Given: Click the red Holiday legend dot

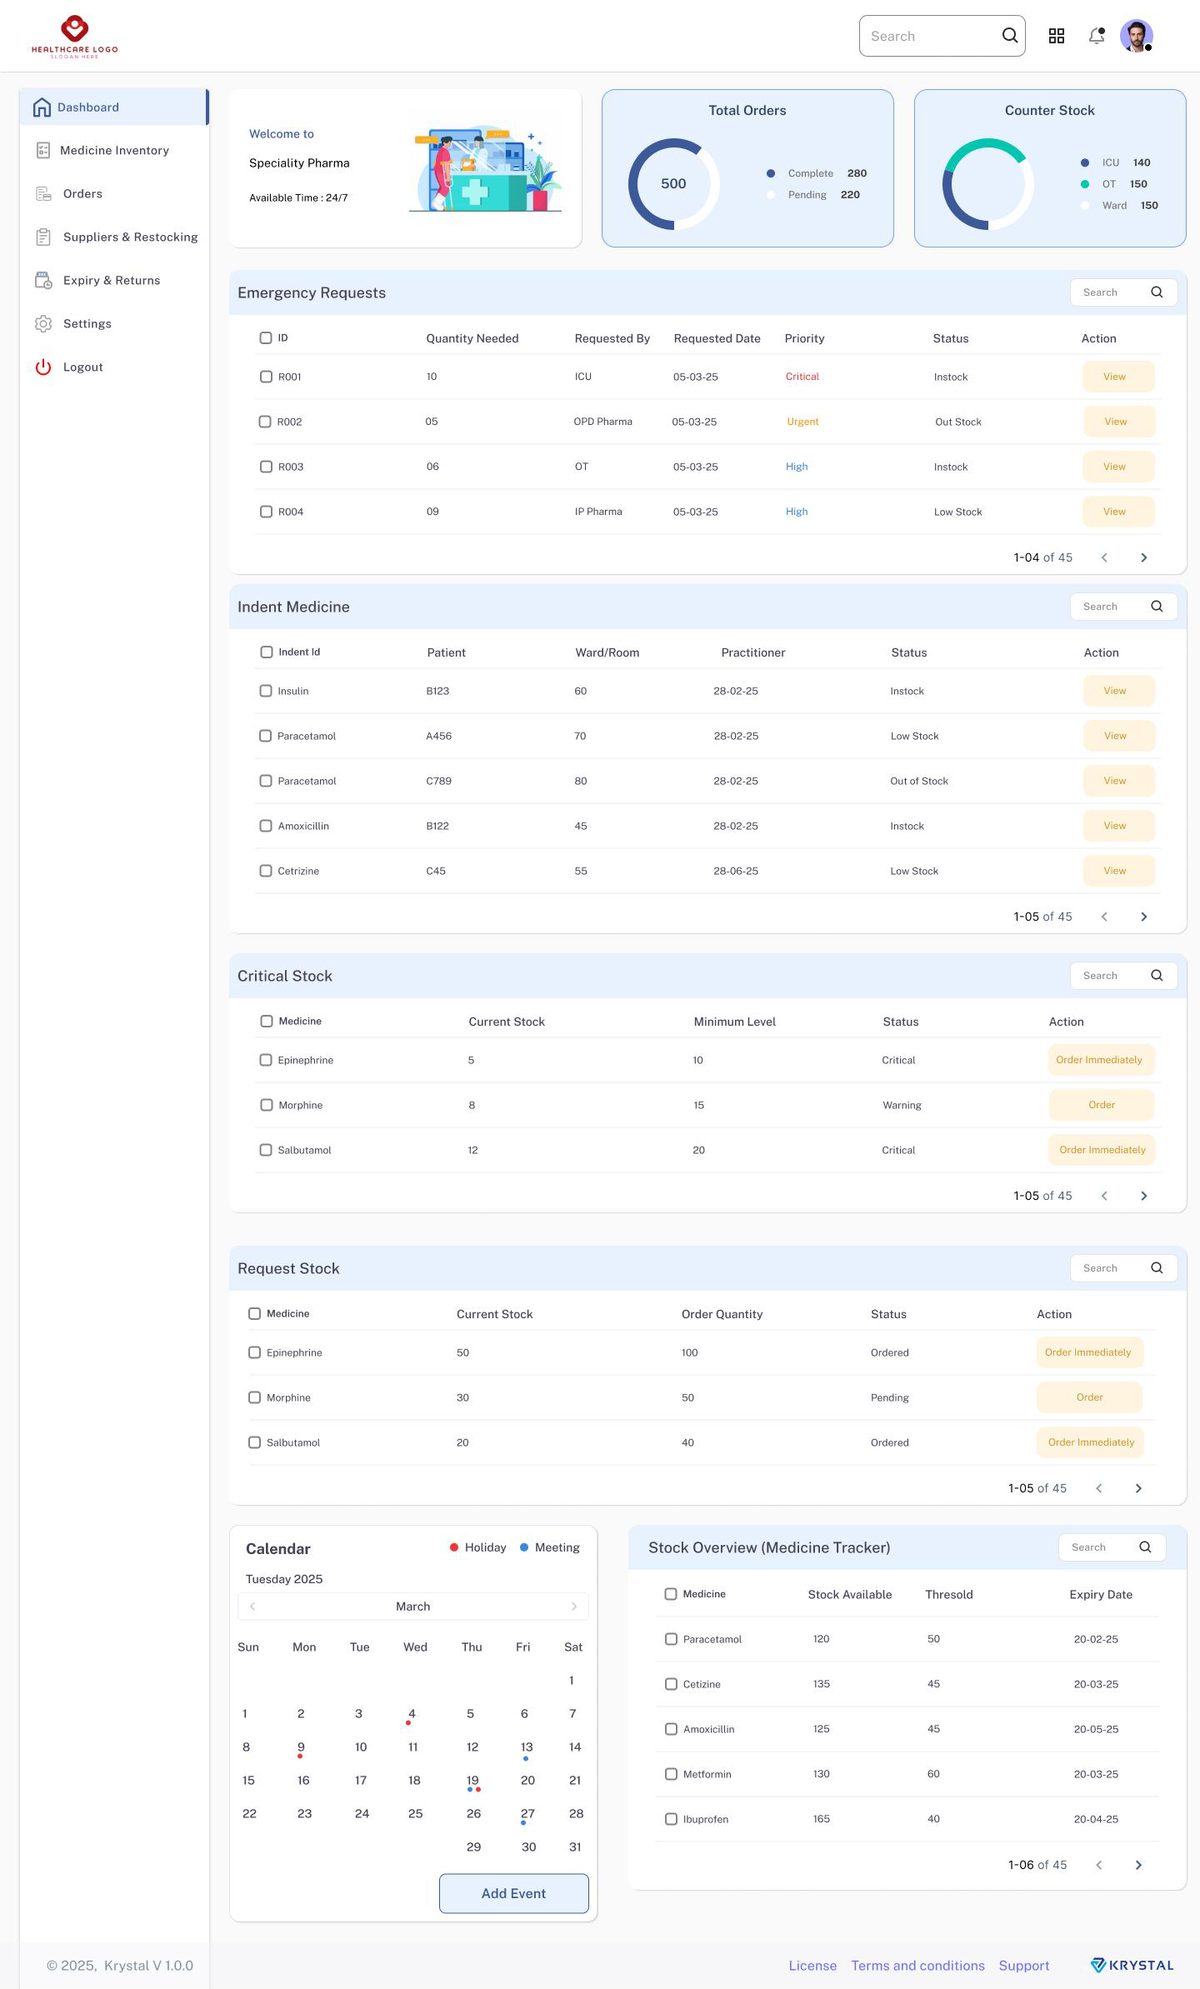Looking at the screenshot, I should [x=454, y=1547].
